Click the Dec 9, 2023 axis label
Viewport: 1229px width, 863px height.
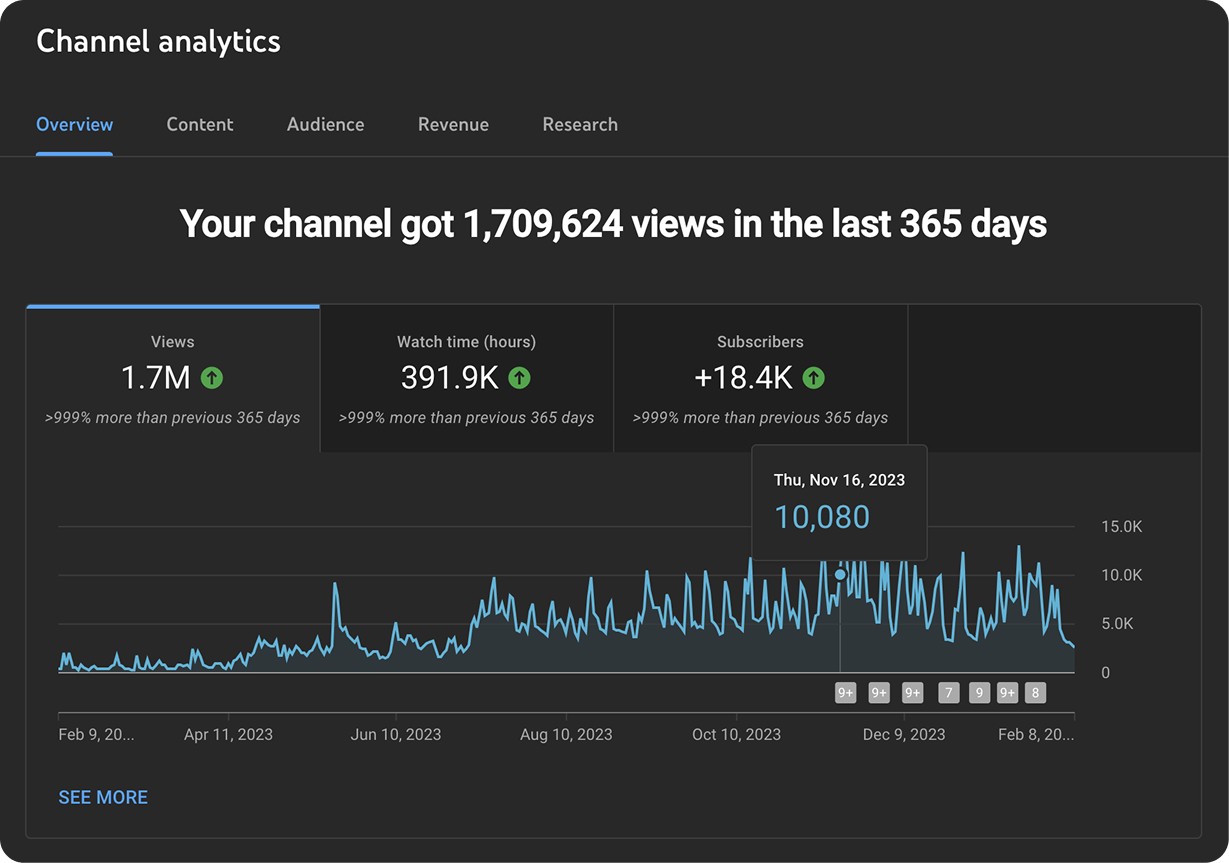pyautogui.click(x=904, y=734)
